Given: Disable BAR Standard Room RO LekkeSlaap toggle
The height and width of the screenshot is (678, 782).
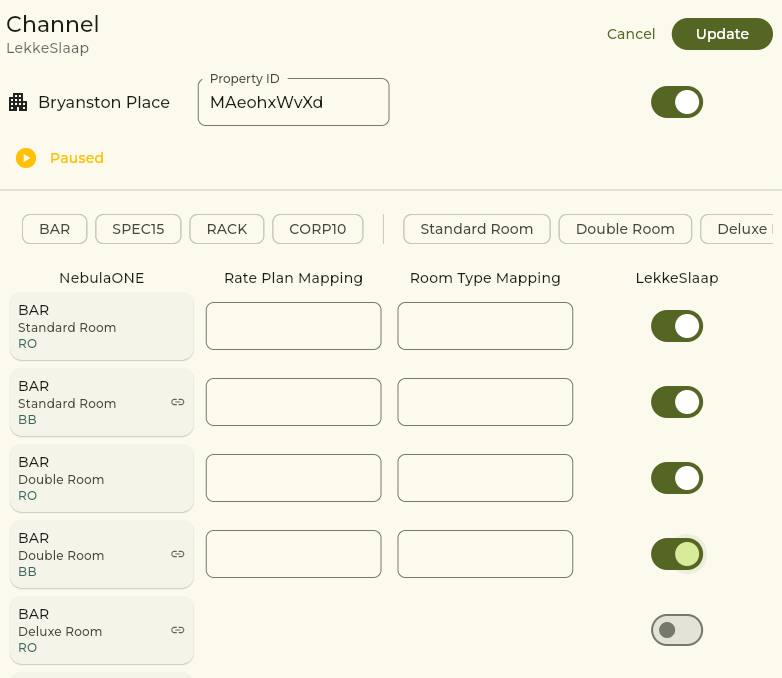Looking at the screenshot, I should pos(677,326).
